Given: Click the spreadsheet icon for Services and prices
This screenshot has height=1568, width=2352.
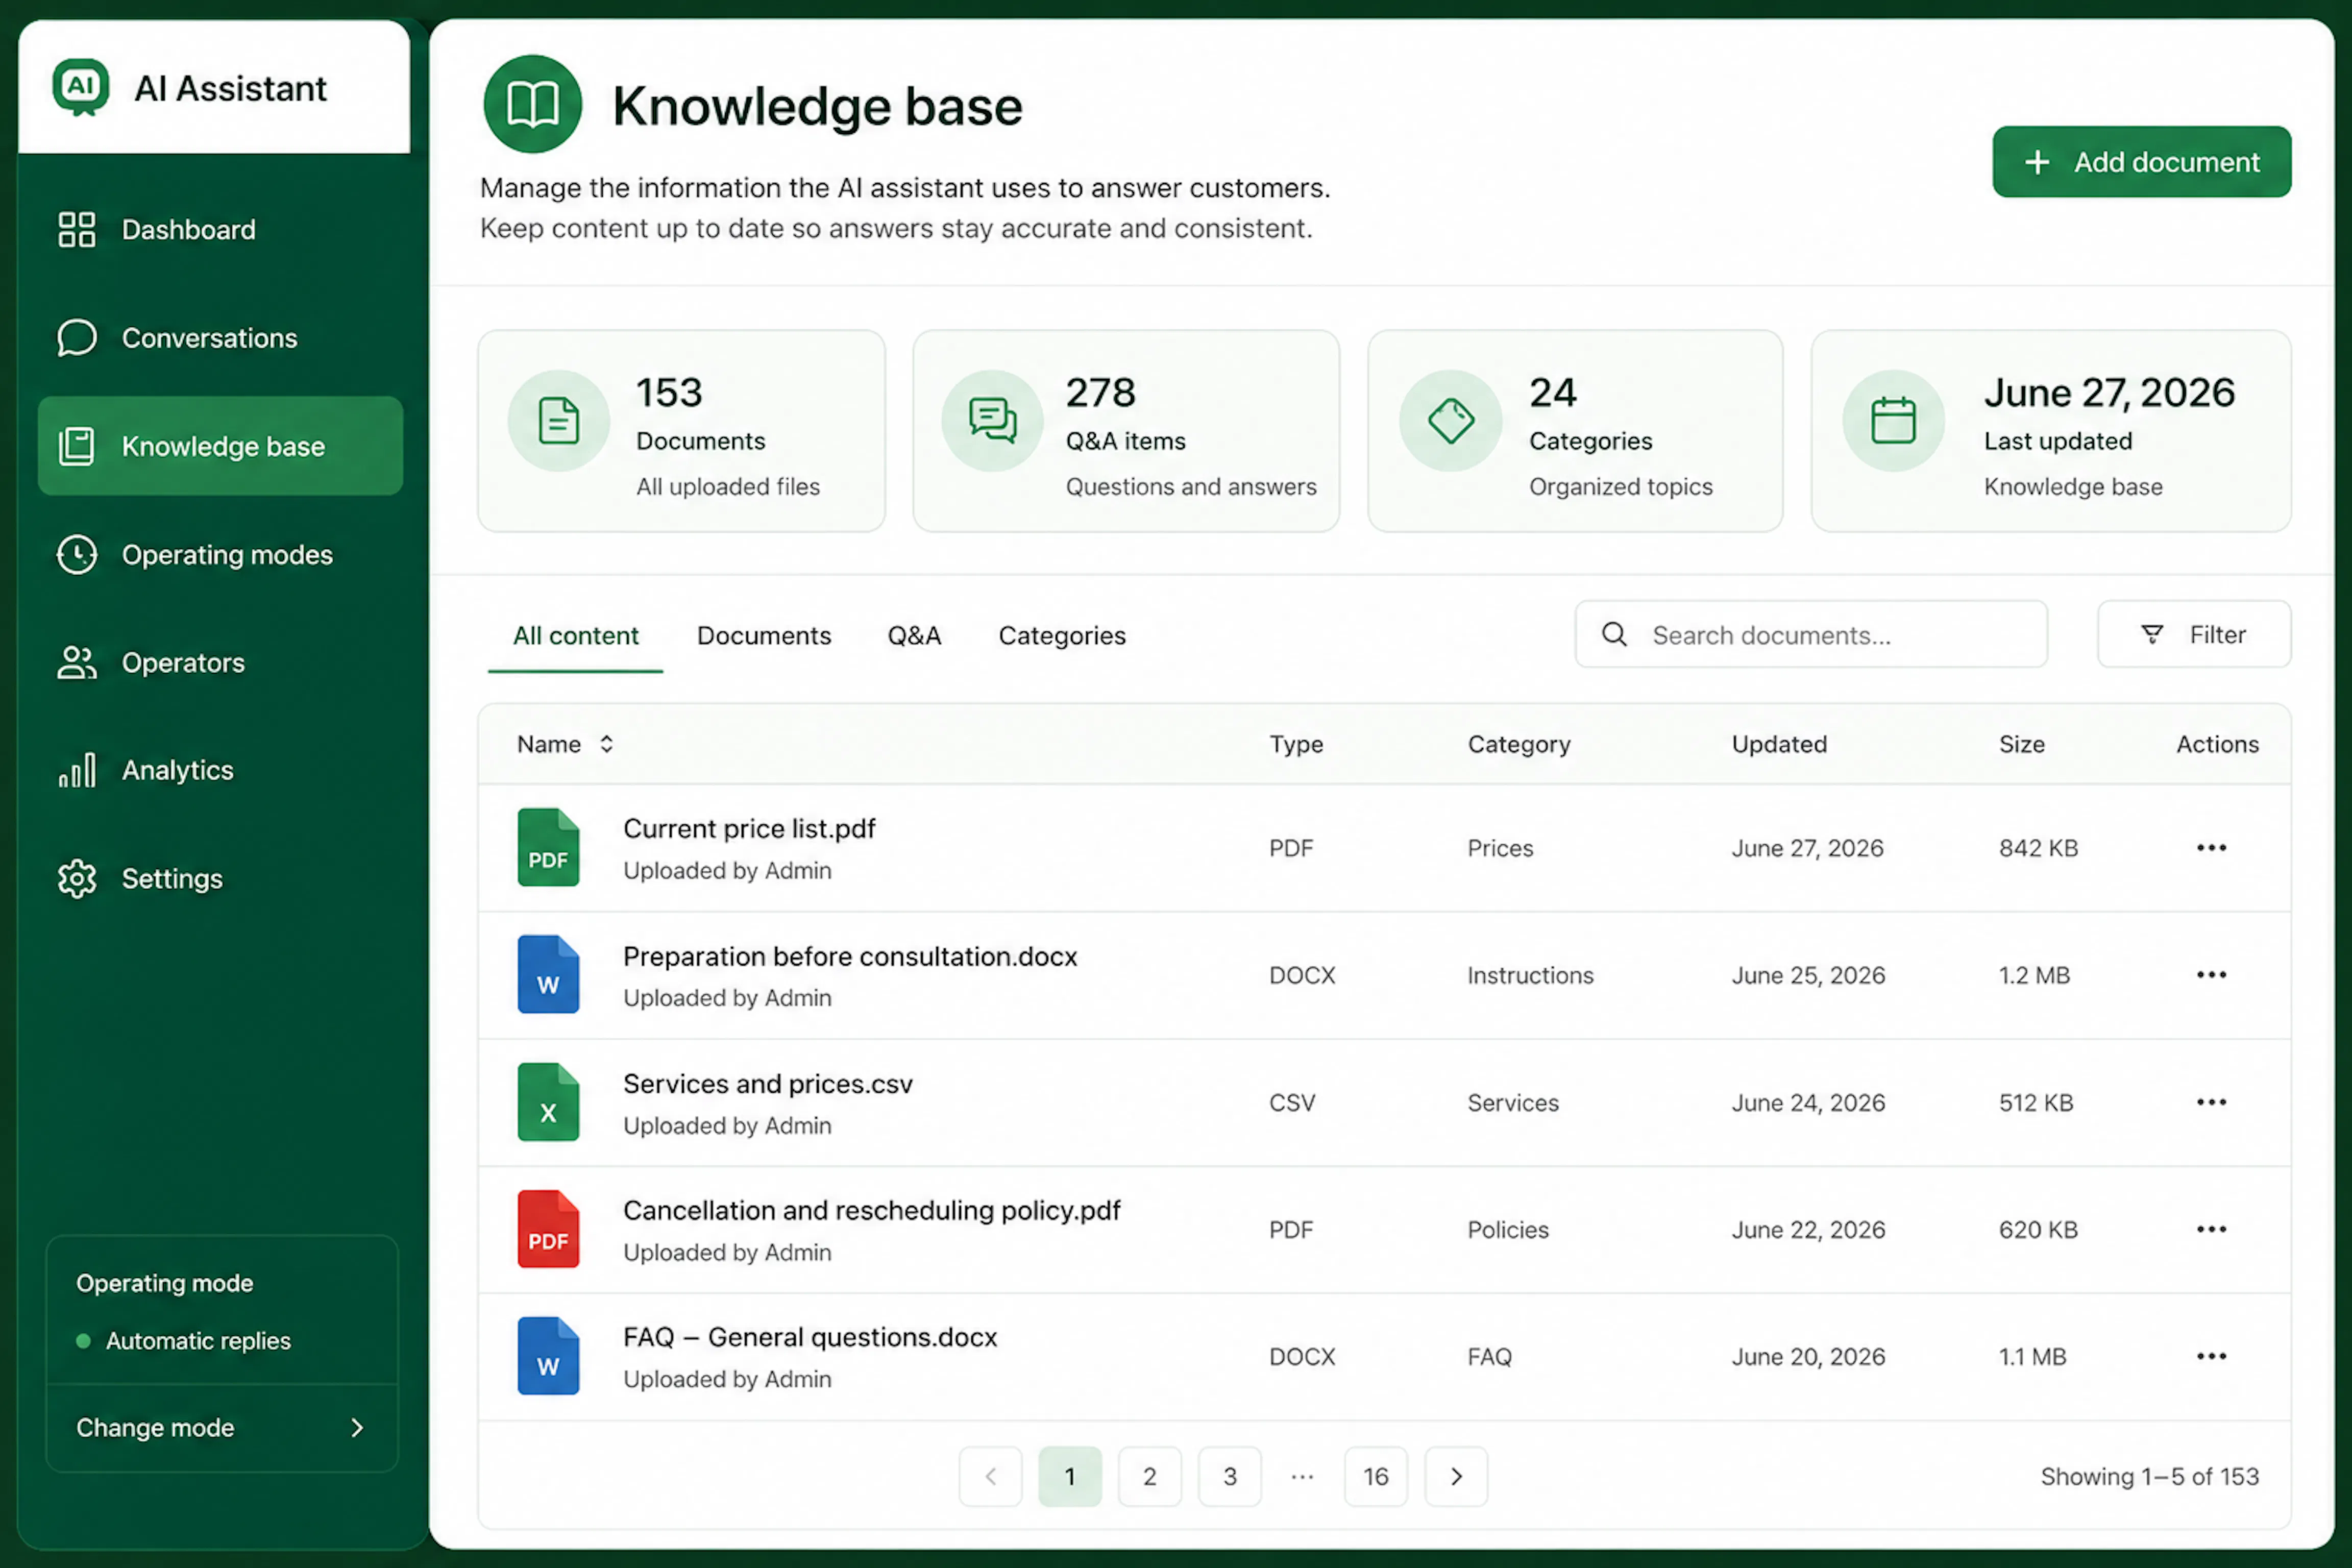Looking at the screenshot, I should point(548,1102).
